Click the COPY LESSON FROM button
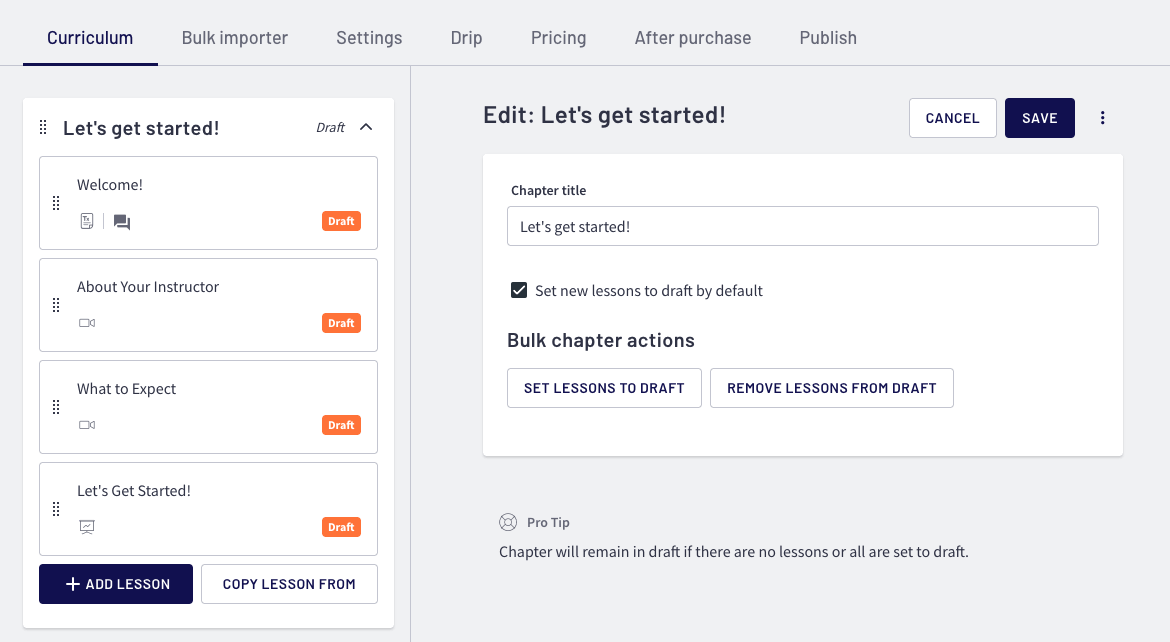 289,583
